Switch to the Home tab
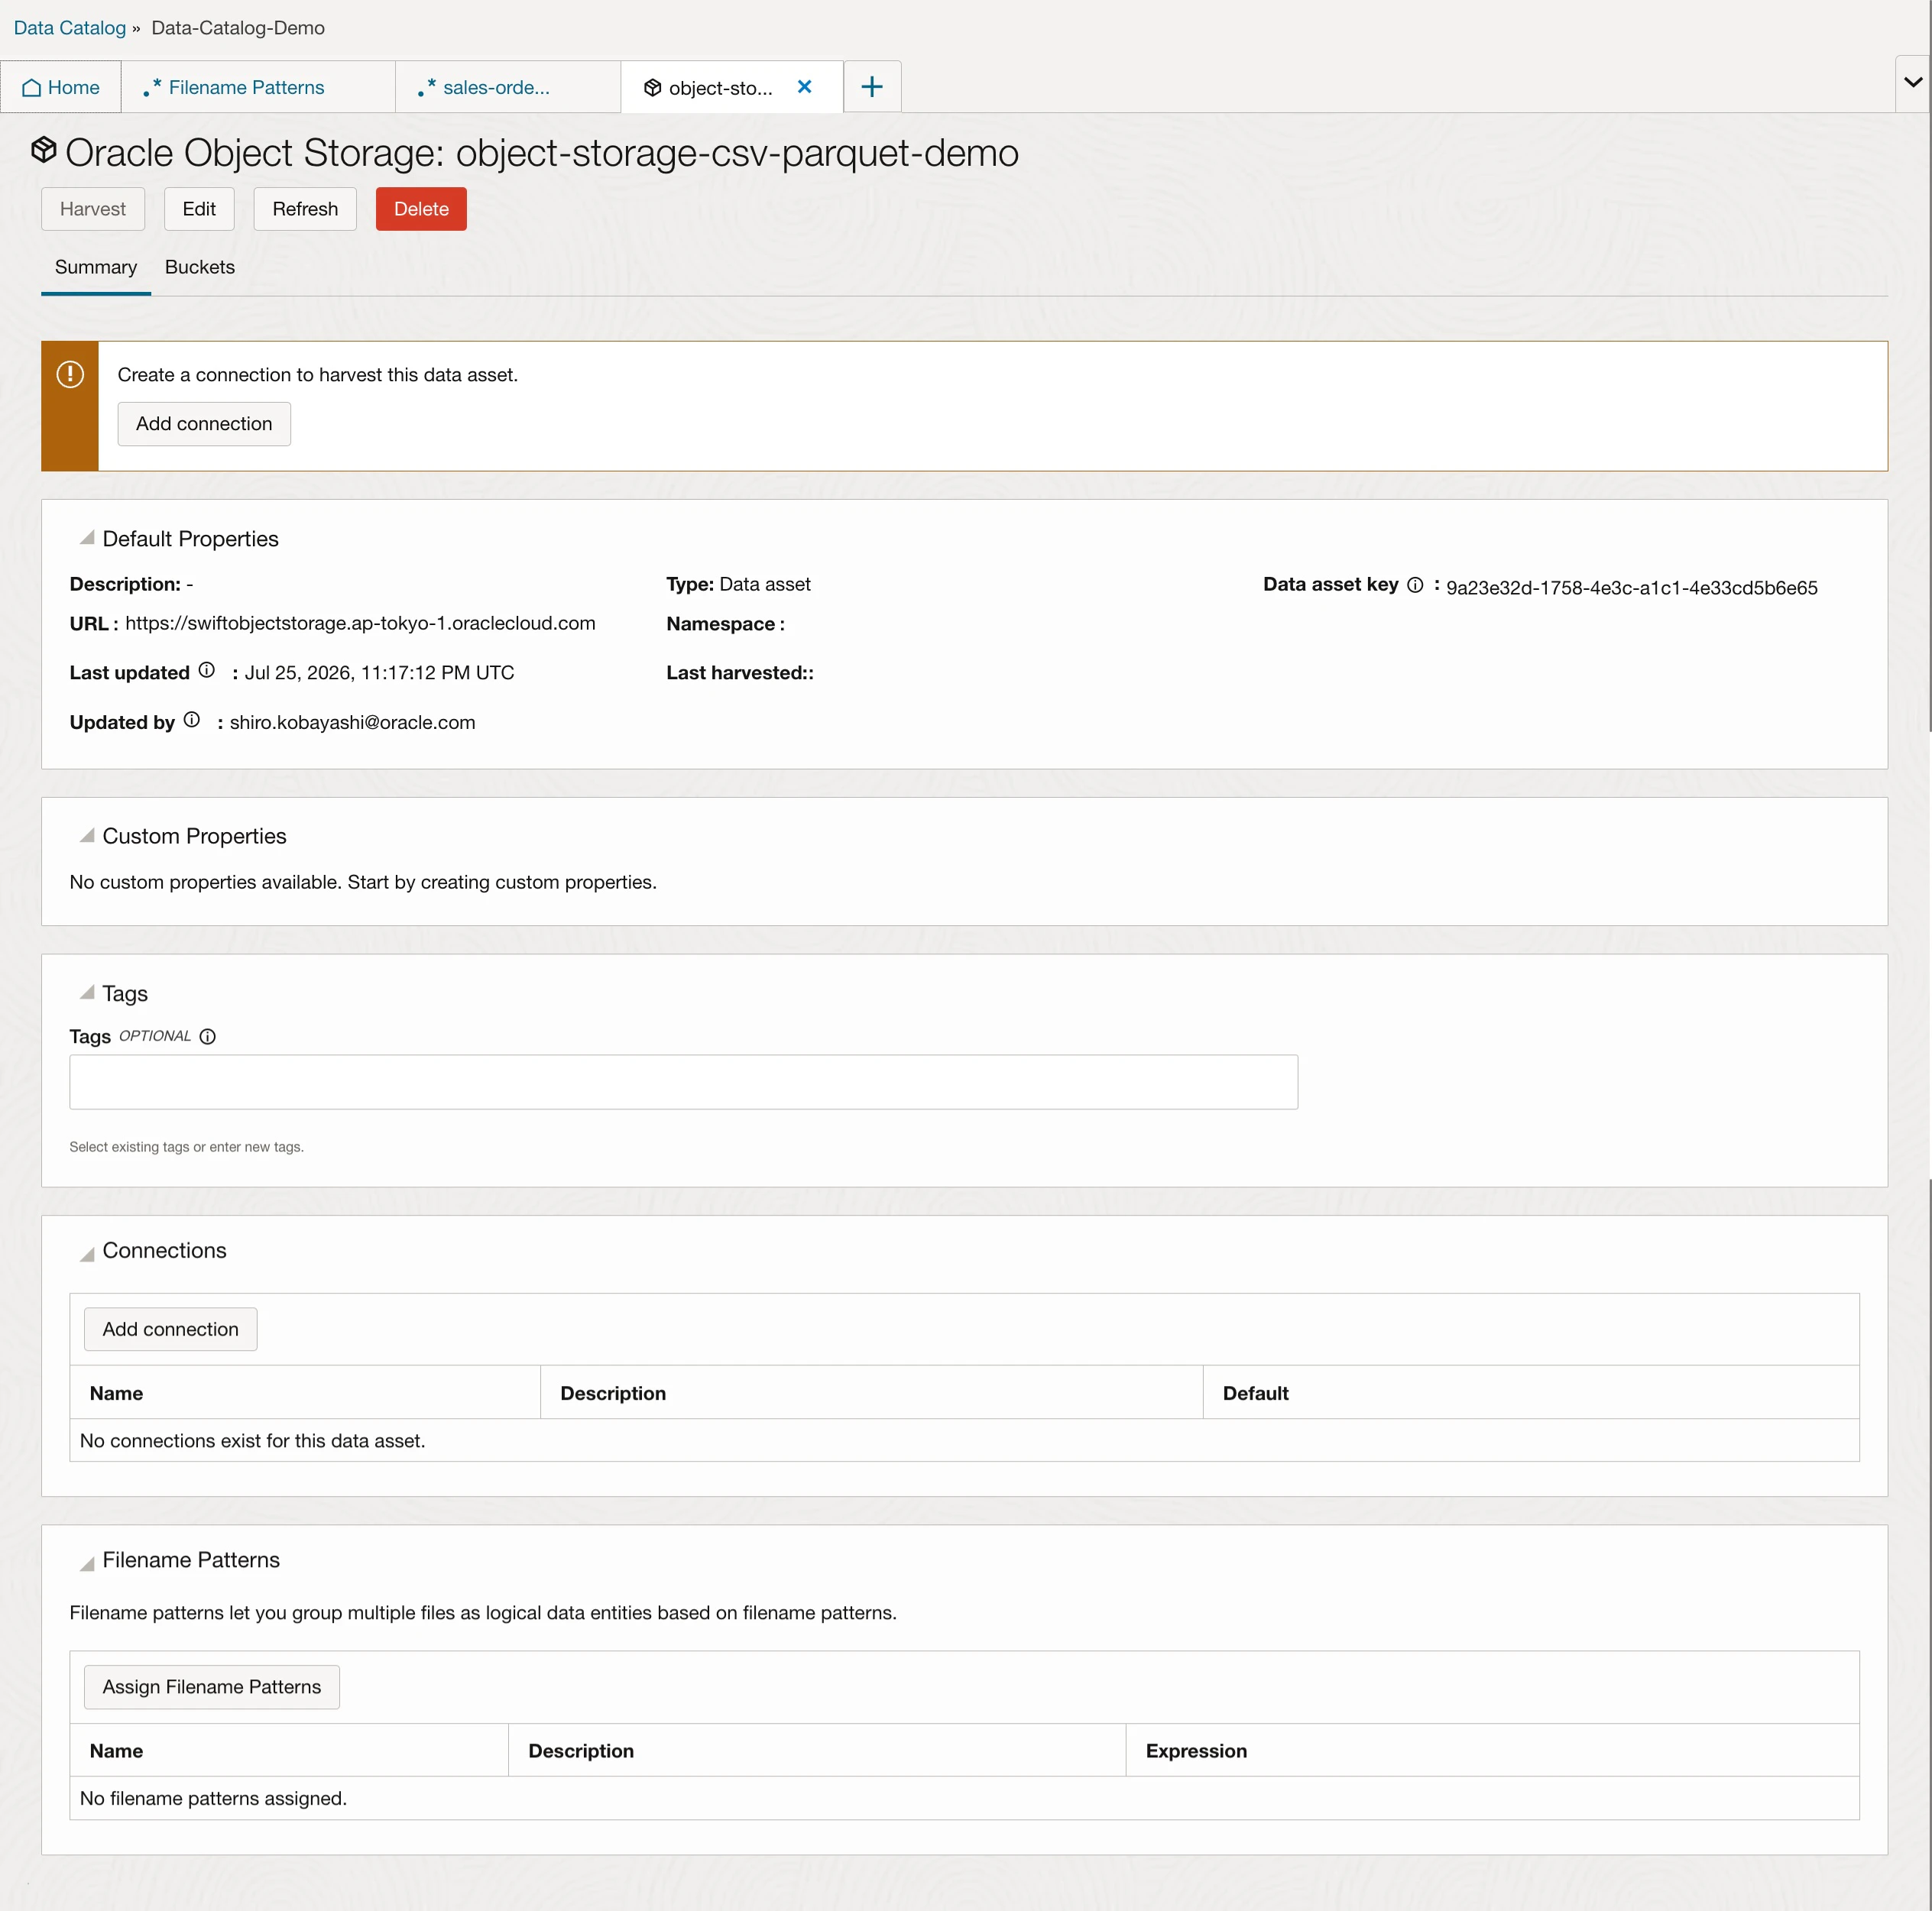Image resolution: width=1932 pixels, height=1911 pixels. point(61,87)
